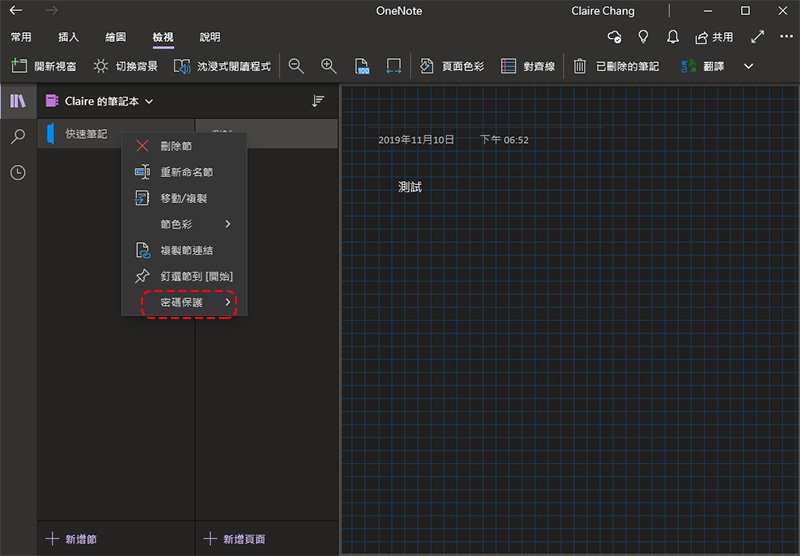Open the 常用 ribbon tab

click(x=21, y=37)
